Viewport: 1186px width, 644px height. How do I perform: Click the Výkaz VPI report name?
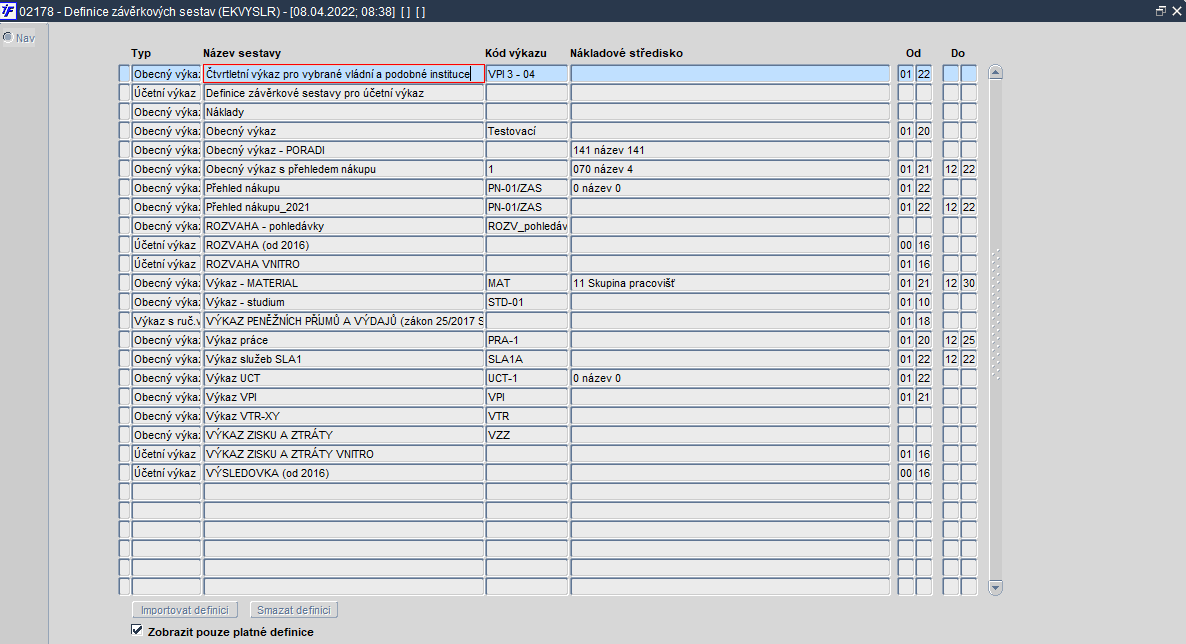pos(343,397)
